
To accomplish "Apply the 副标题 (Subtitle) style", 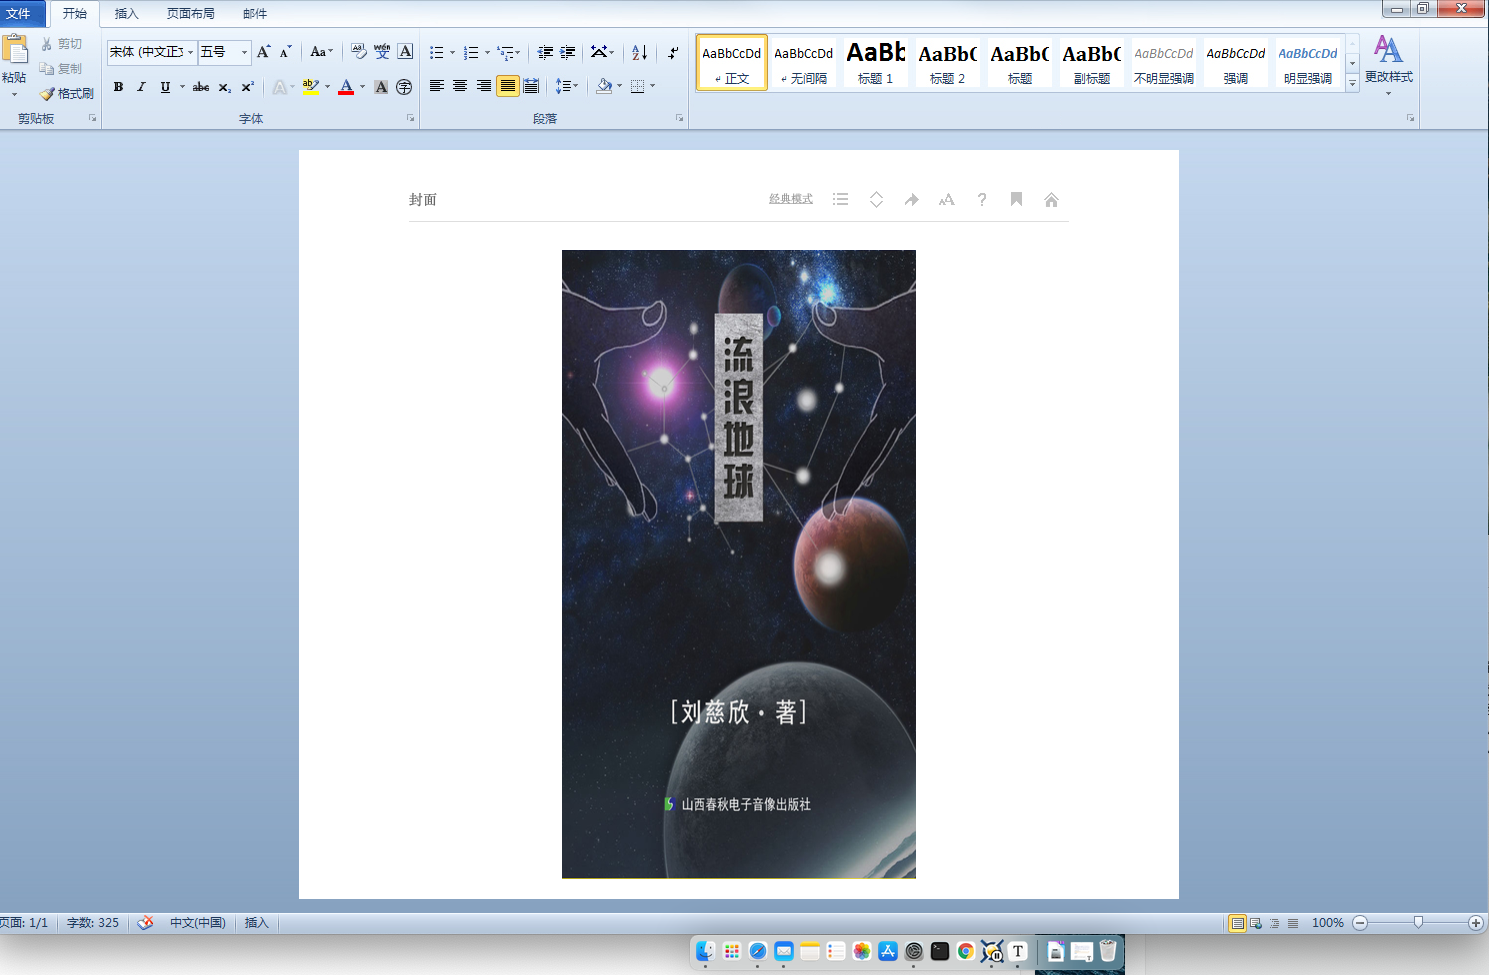I will 1092,62.
